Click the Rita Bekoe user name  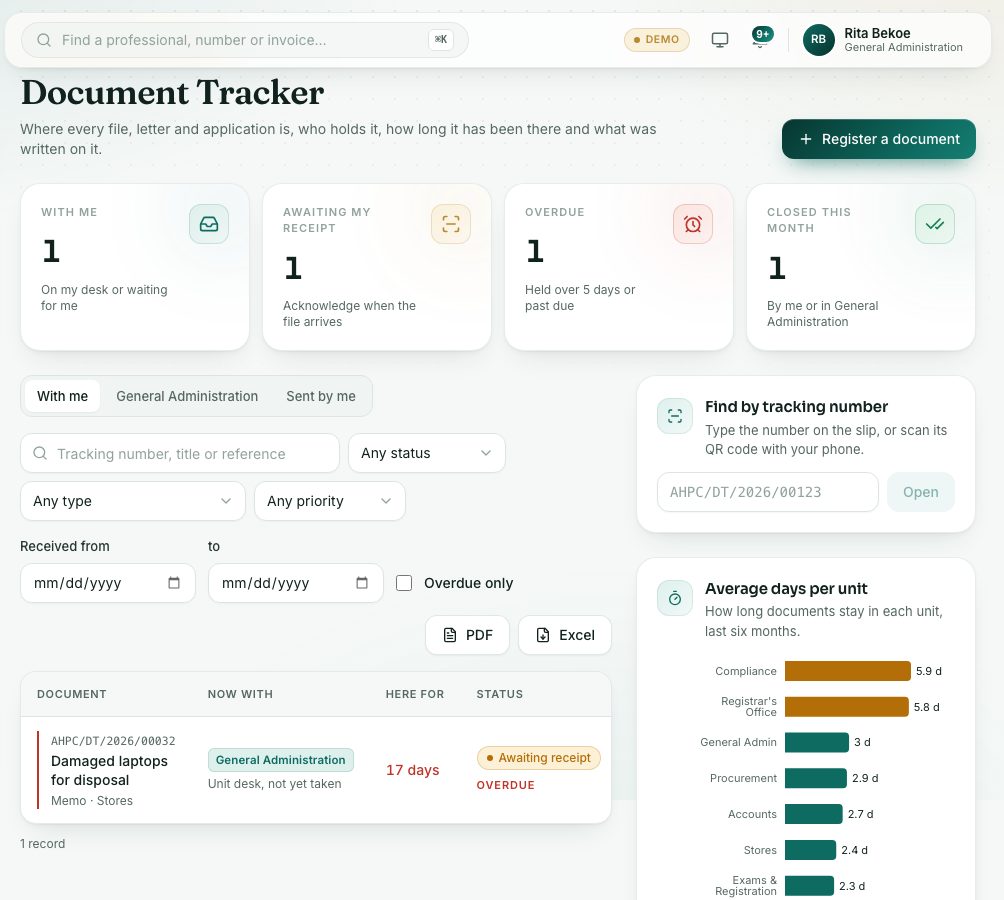point(877,33)
